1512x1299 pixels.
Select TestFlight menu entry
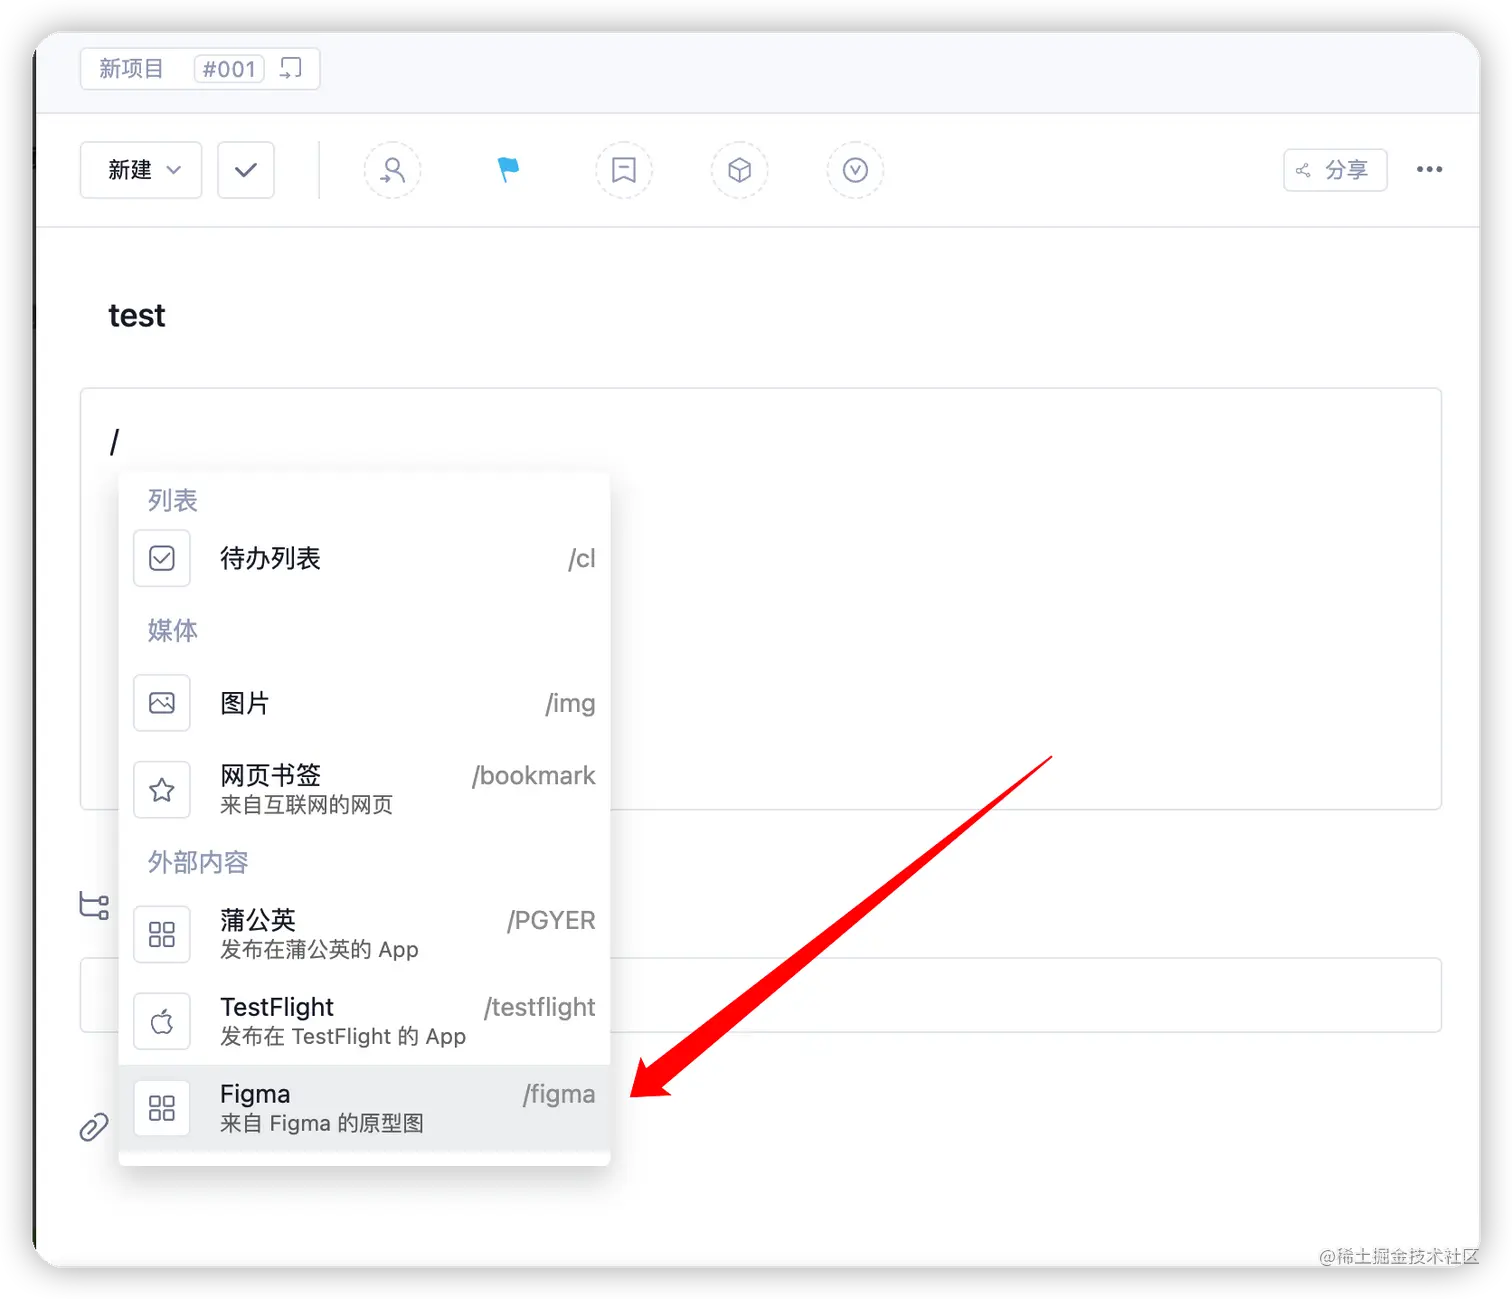pos(364,1021)
